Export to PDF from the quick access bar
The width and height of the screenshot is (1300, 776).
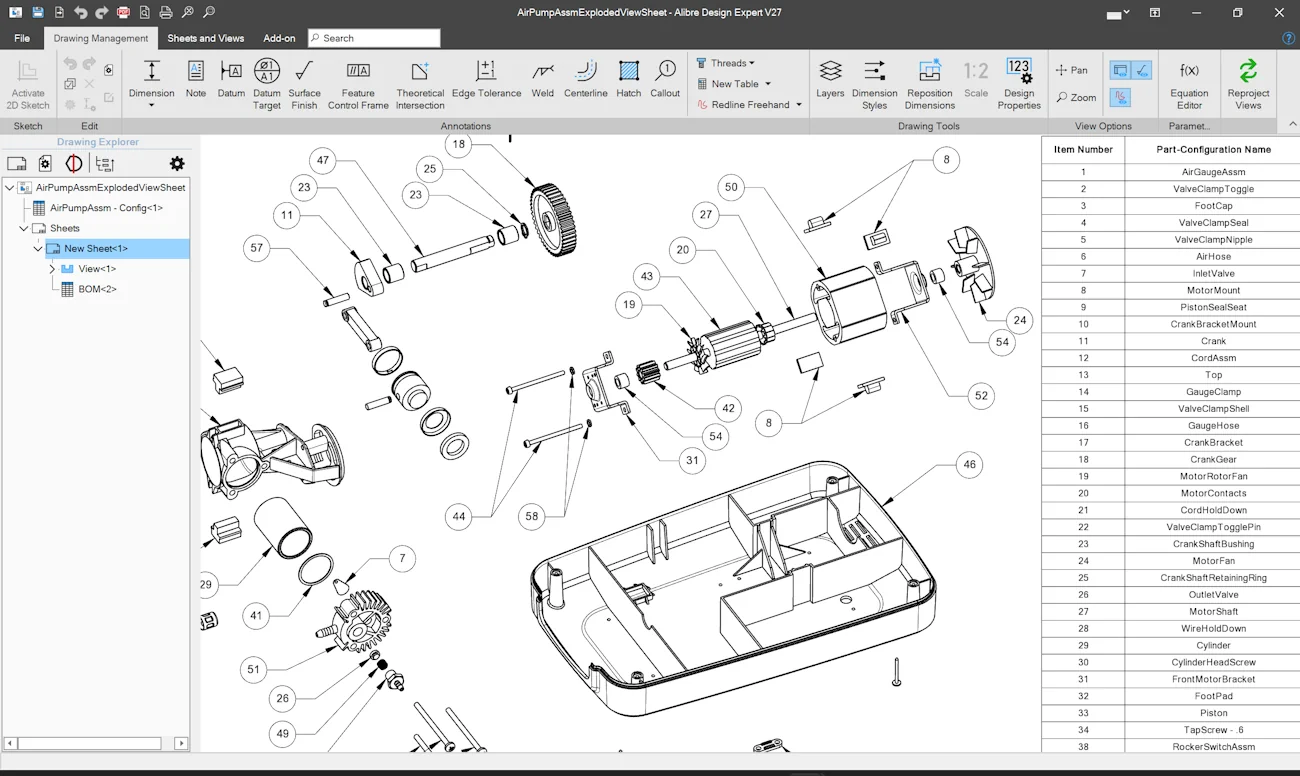(x=123, y=12)
